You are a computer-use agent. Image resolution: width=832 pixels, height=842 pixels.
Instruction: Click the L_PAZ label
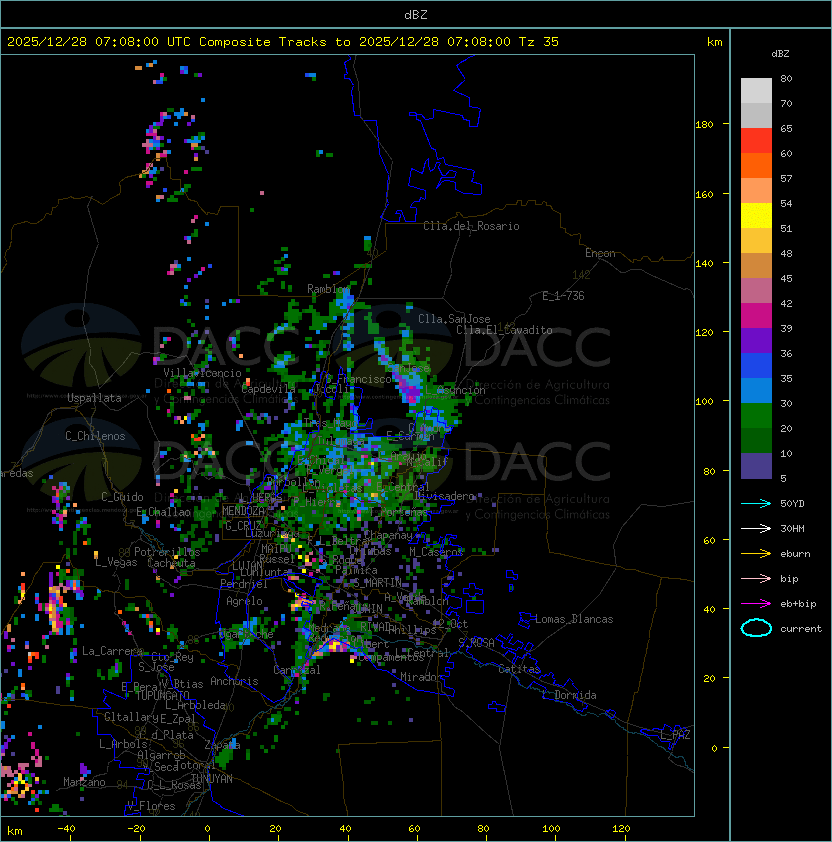point(675,735)
